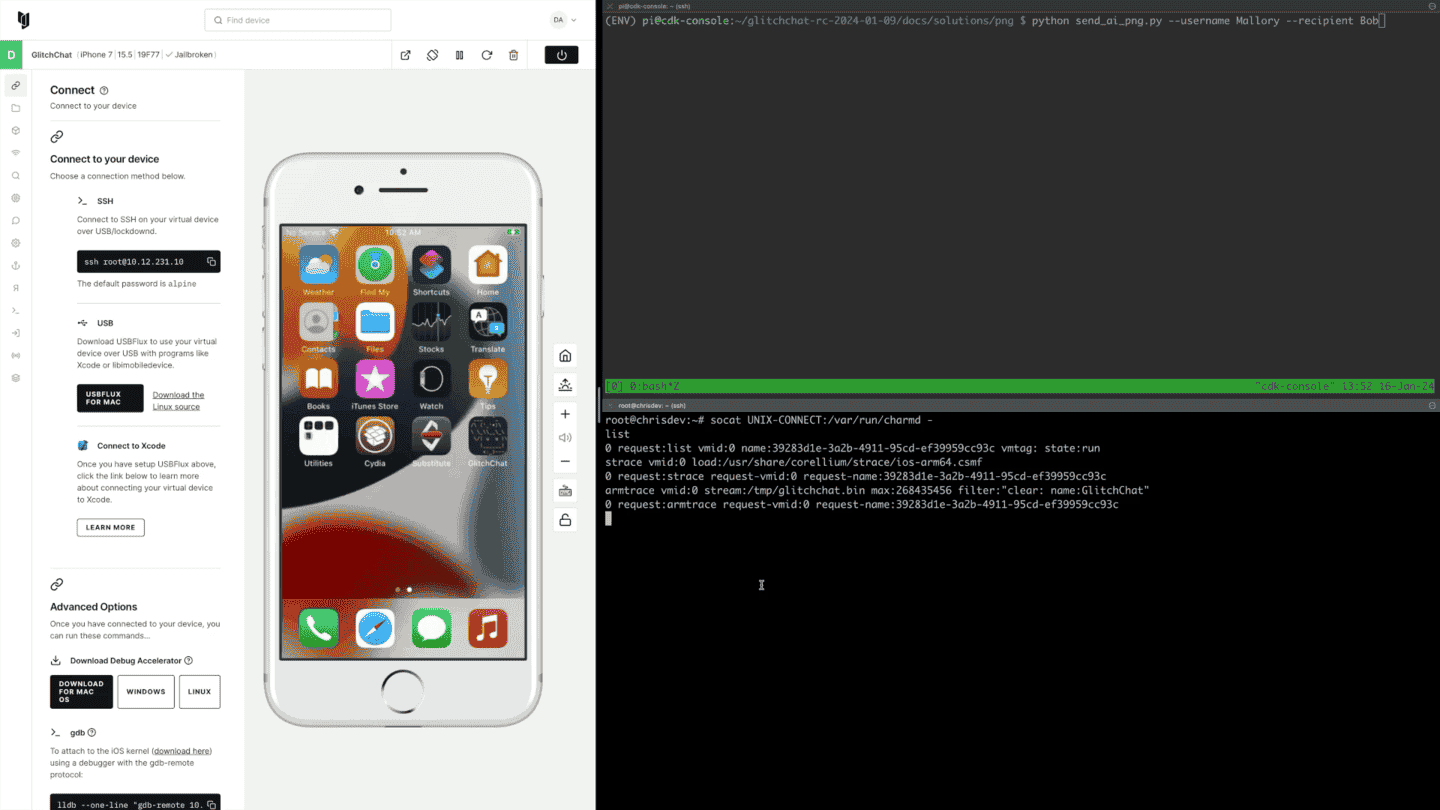Copy the SSH command using the copy icon
The width and height of the screenshot is (1440, 810).
211,261
